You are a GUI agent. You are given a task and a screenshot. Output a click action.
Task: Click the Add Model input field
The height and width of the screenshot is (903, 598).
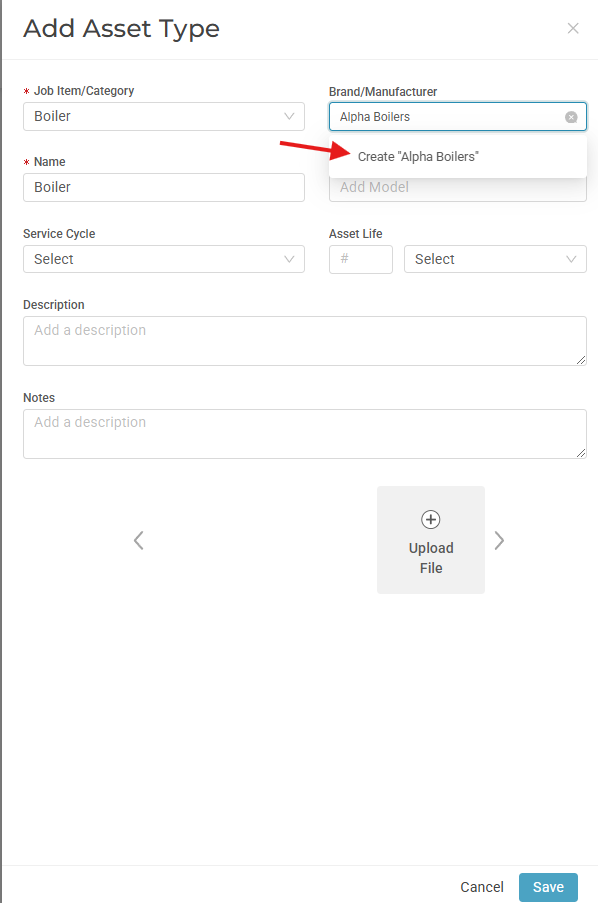458,189
